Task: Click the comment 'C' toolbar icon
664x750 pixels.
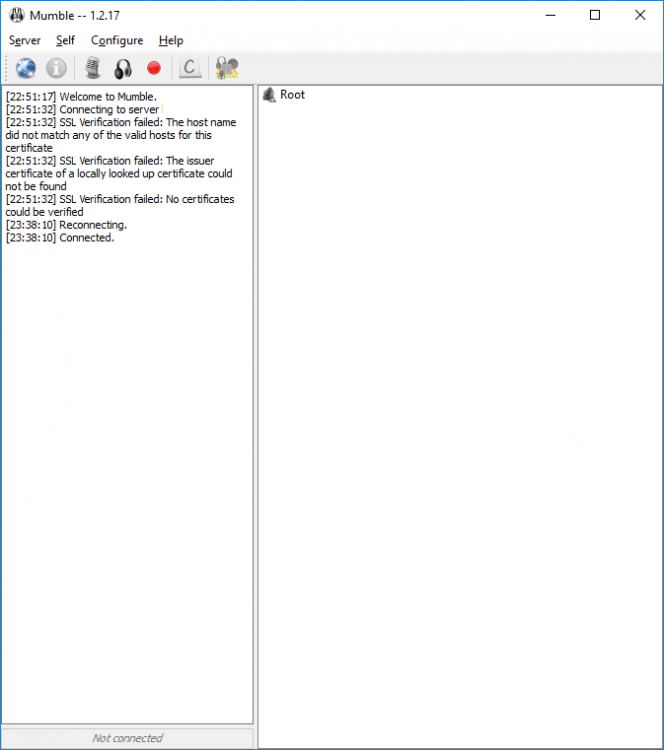Action: (189, 68)
